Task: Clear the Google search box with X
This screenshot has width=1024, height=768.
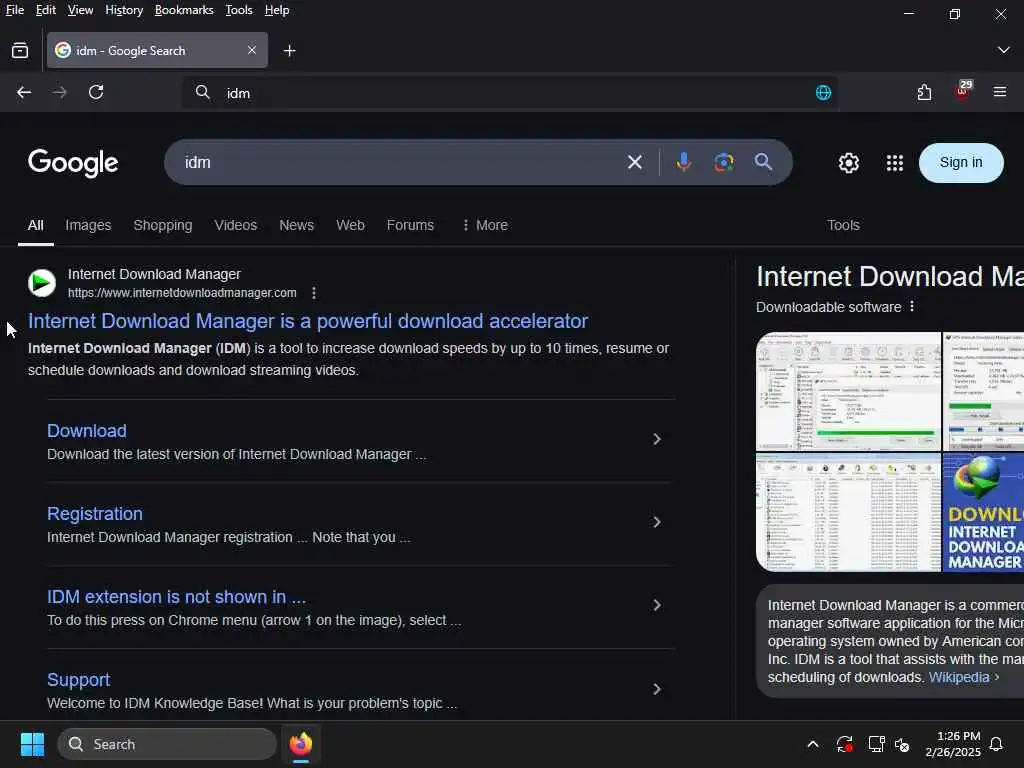Action: click(x=634, y=162)
